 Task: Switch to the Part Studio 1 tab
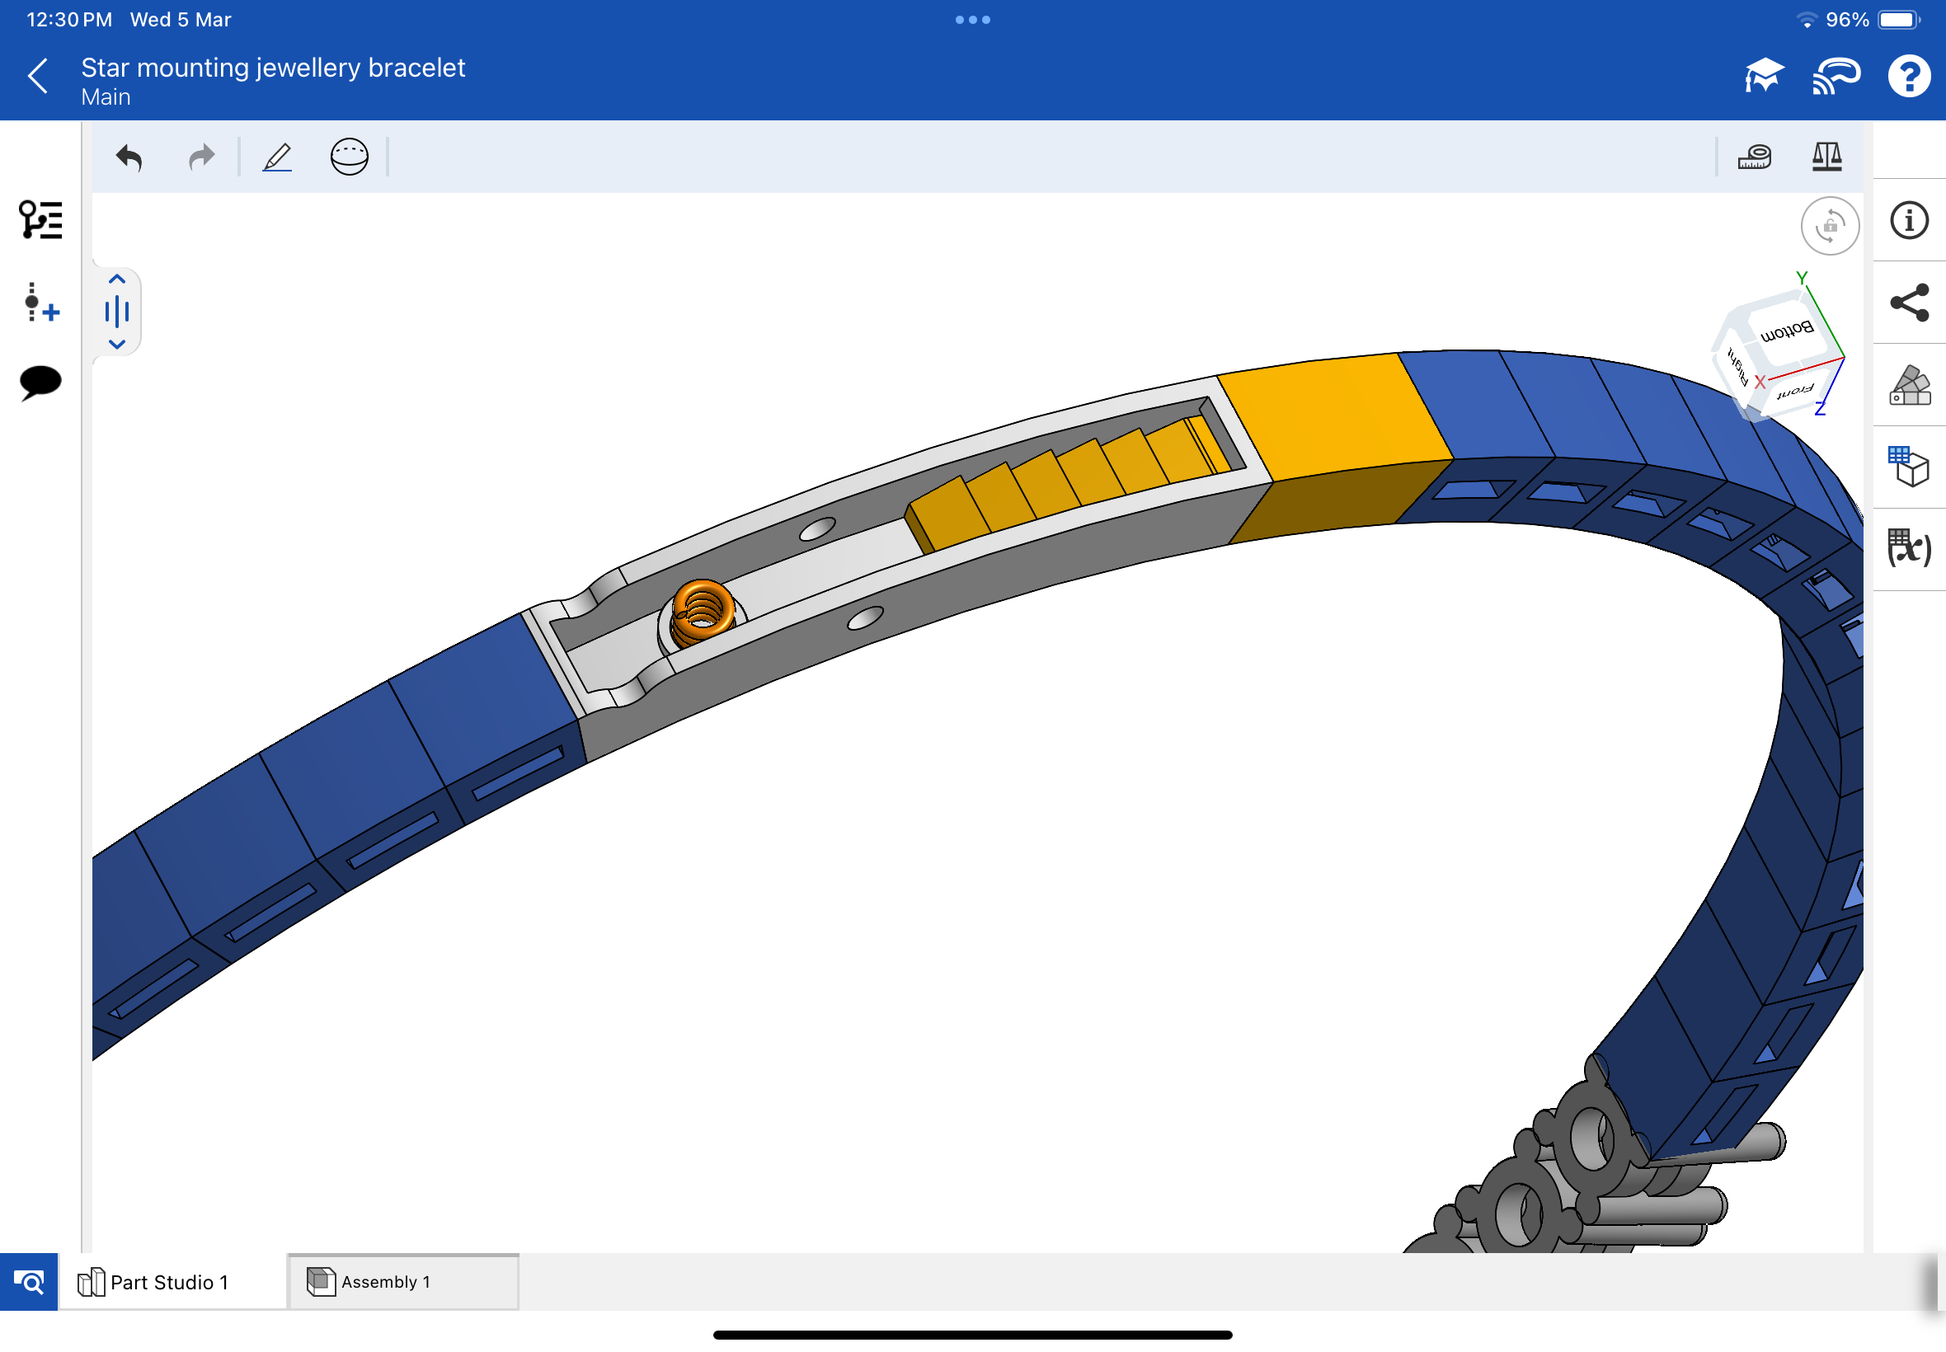[x=169, y=1282]
